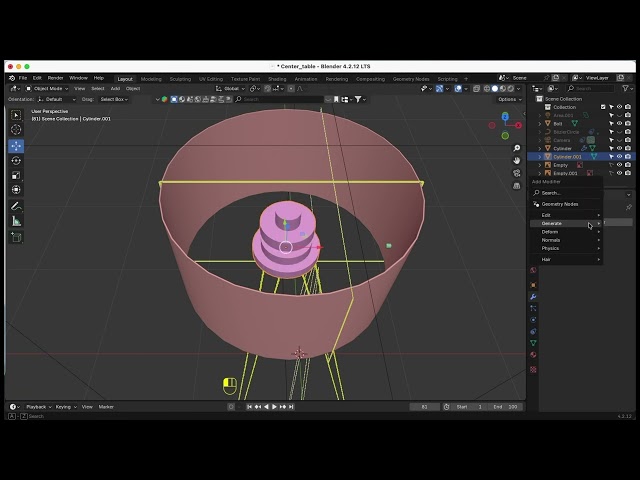Switch to the Modeling workspace tab
Image resolution: width=640 pixels, height=480 pixels.
tap(151, 79)
